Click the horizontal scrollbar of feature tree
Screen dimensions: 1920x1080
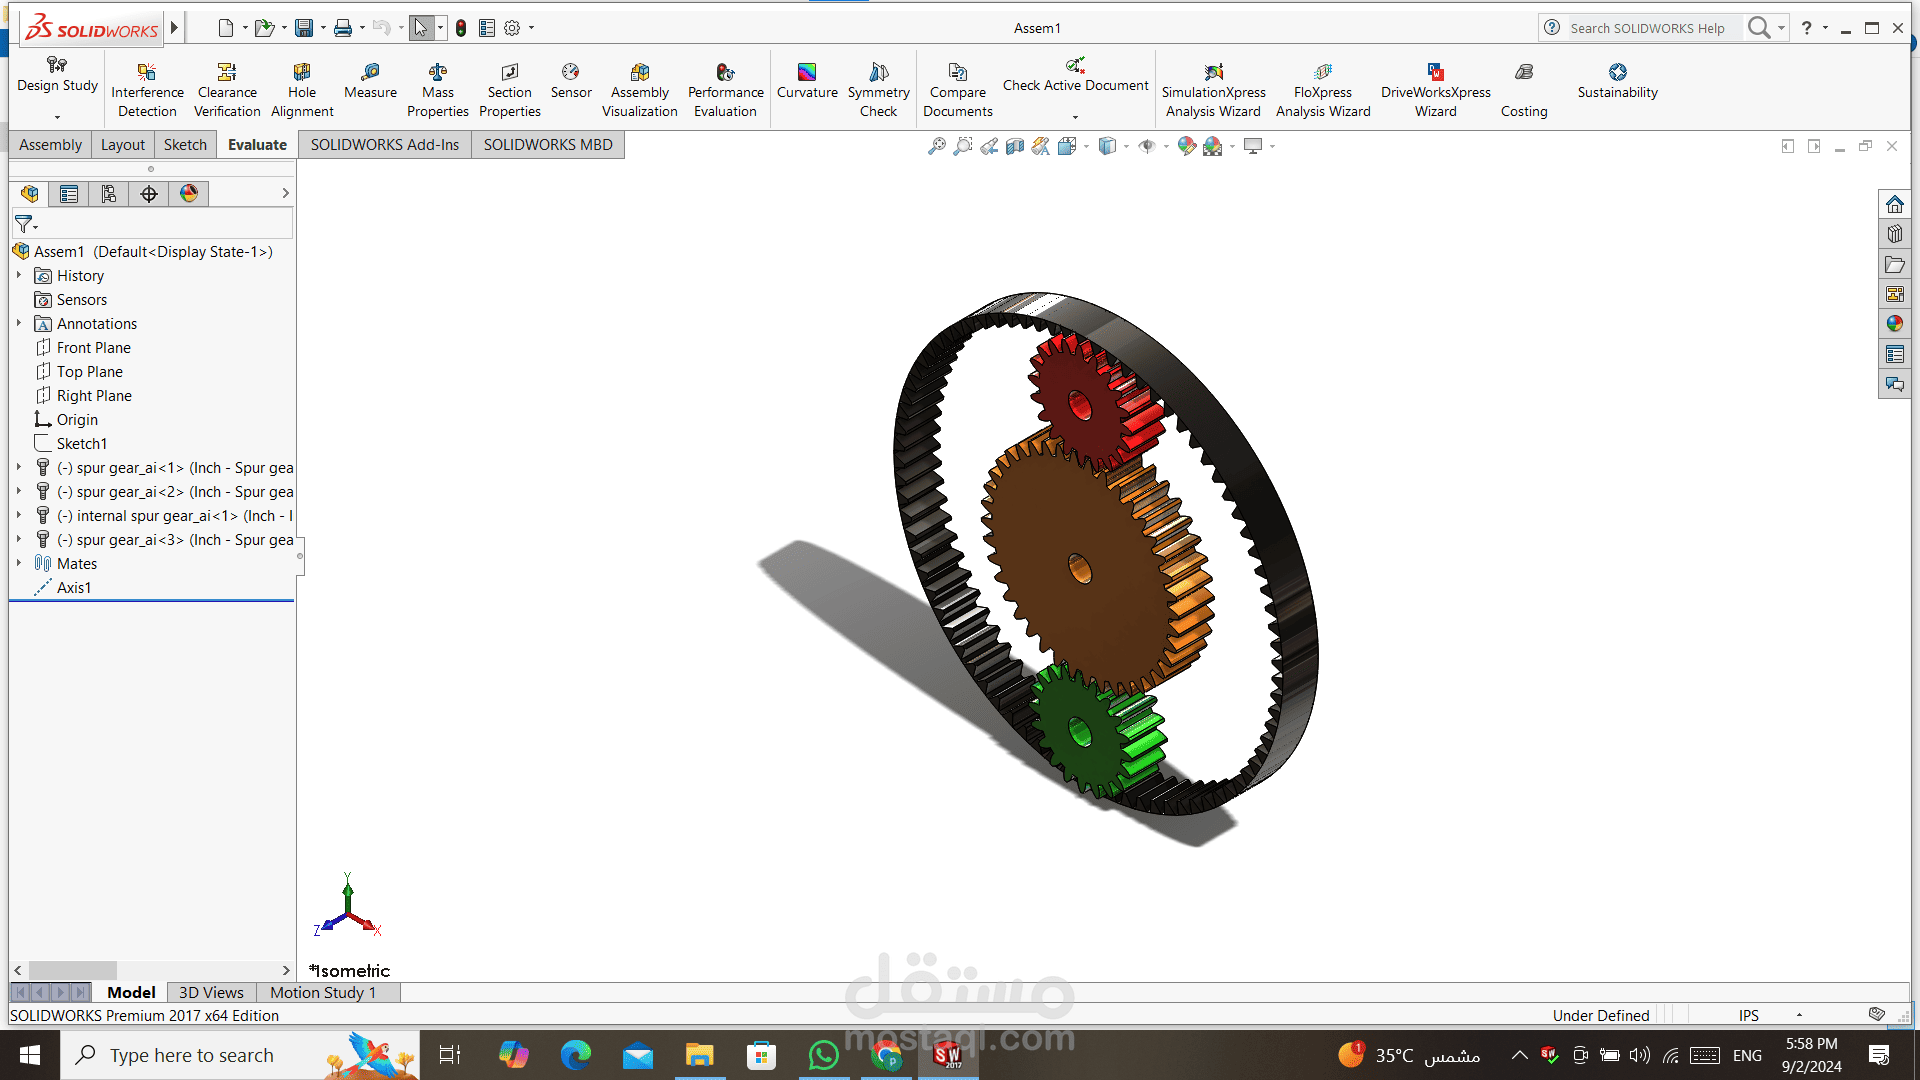[152, 970]
